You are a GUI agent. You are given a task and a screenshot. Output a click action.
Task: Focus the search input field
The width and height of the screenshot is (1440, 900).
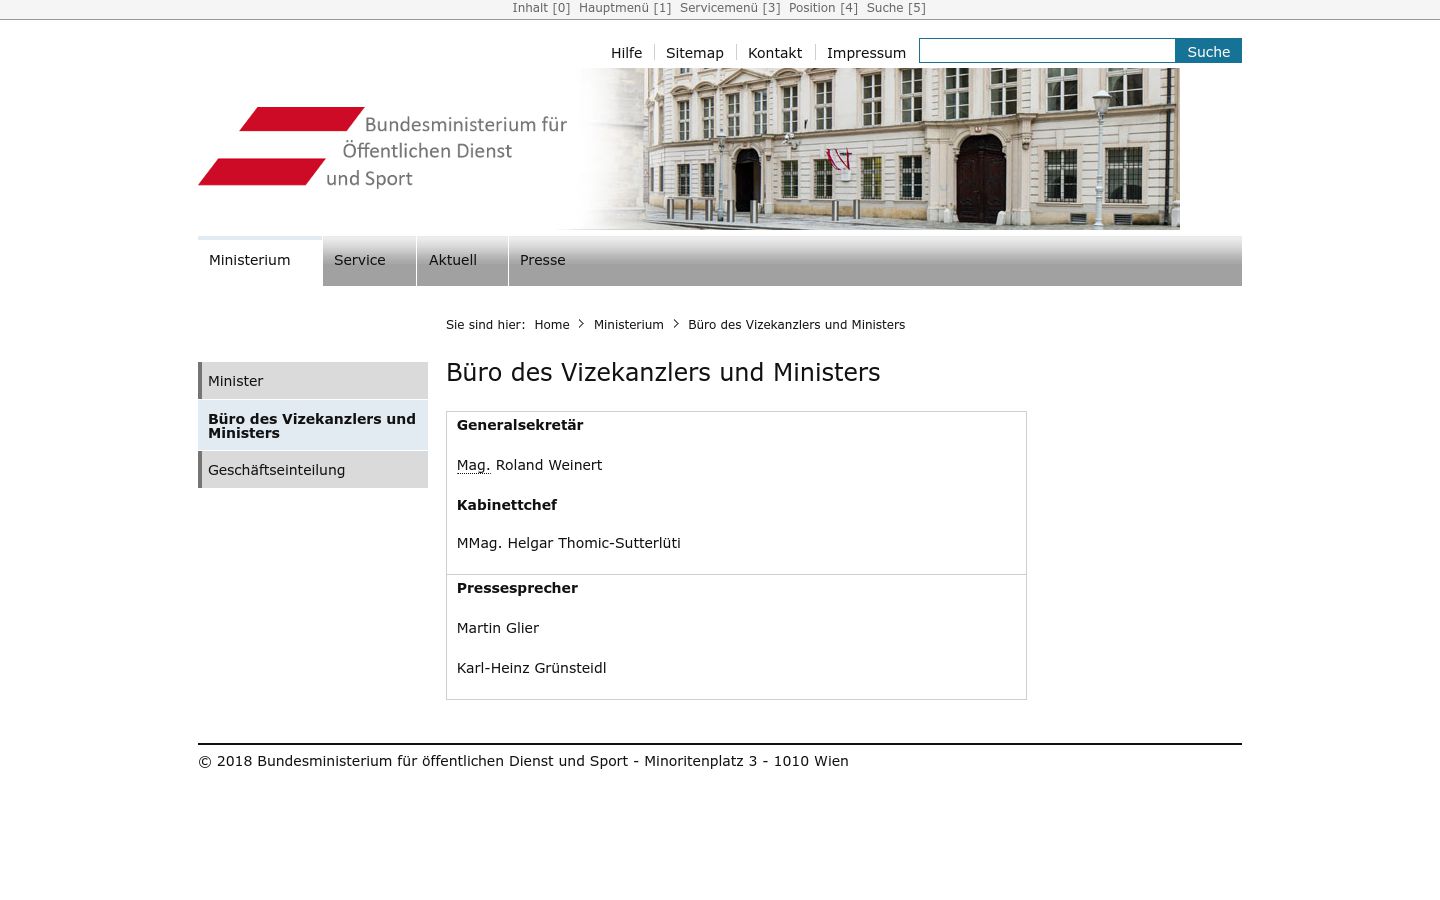click(1047, 51)
